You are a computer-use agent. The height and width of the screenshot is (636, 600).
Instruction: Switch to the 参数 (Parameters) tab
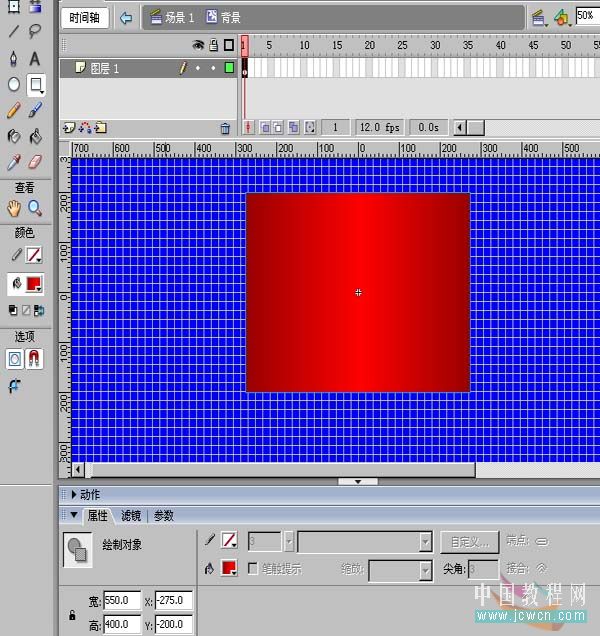coord(163,516)
